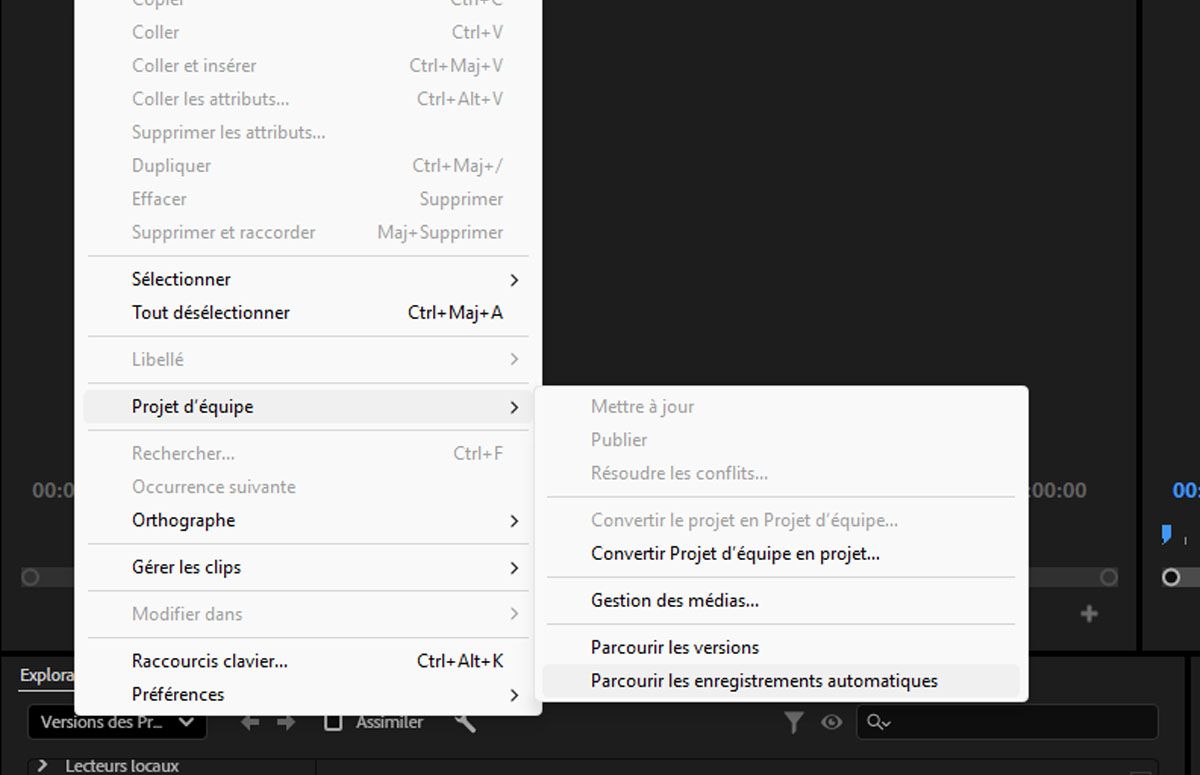Click the plus button to add timeline controls

pos(1088,614)
